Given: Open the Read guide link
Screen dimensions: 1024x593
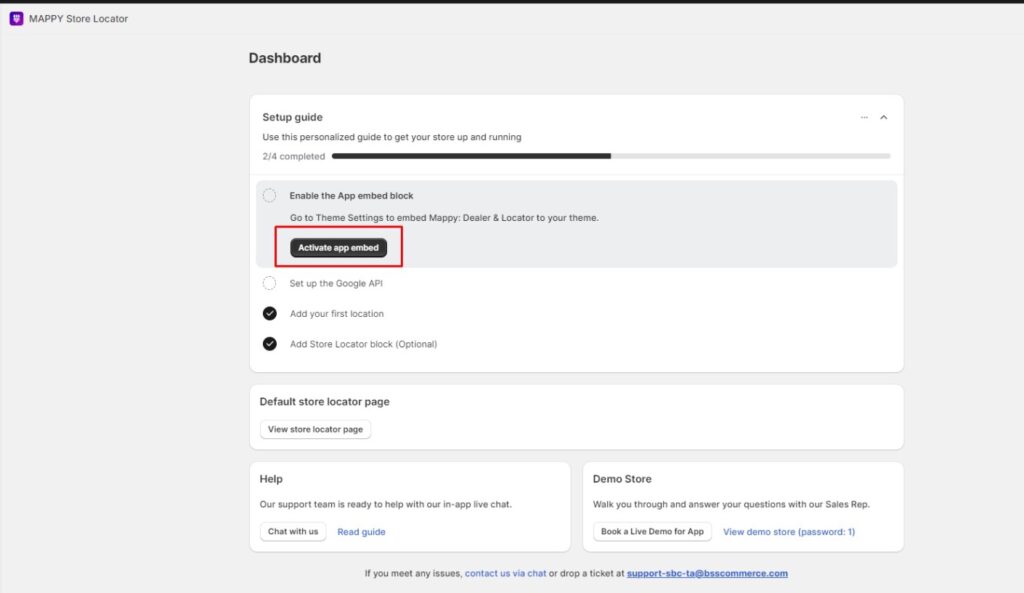Looking at the screenshot, I should coord(361,532).
